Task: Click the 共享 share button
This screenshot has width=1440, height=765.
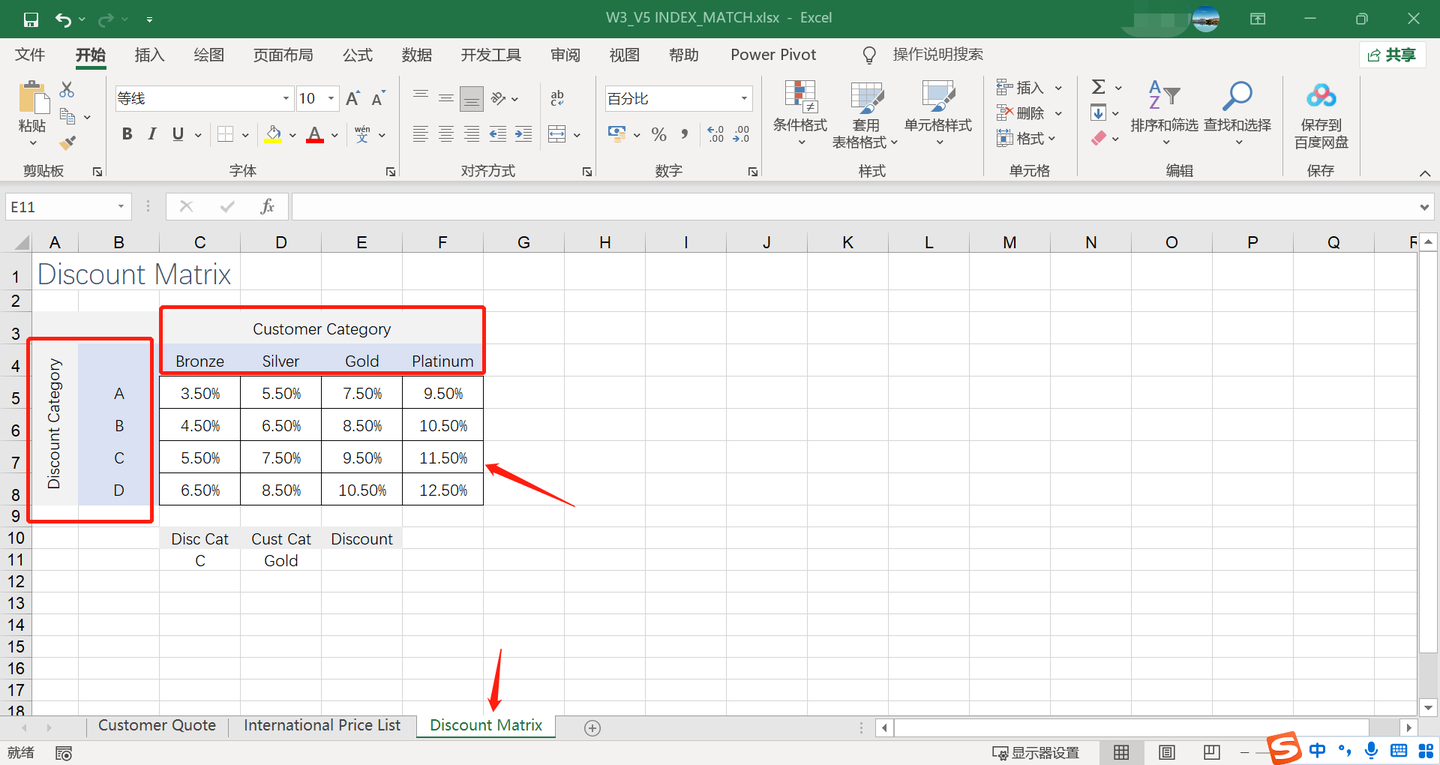Action: tap(1392, 55)
